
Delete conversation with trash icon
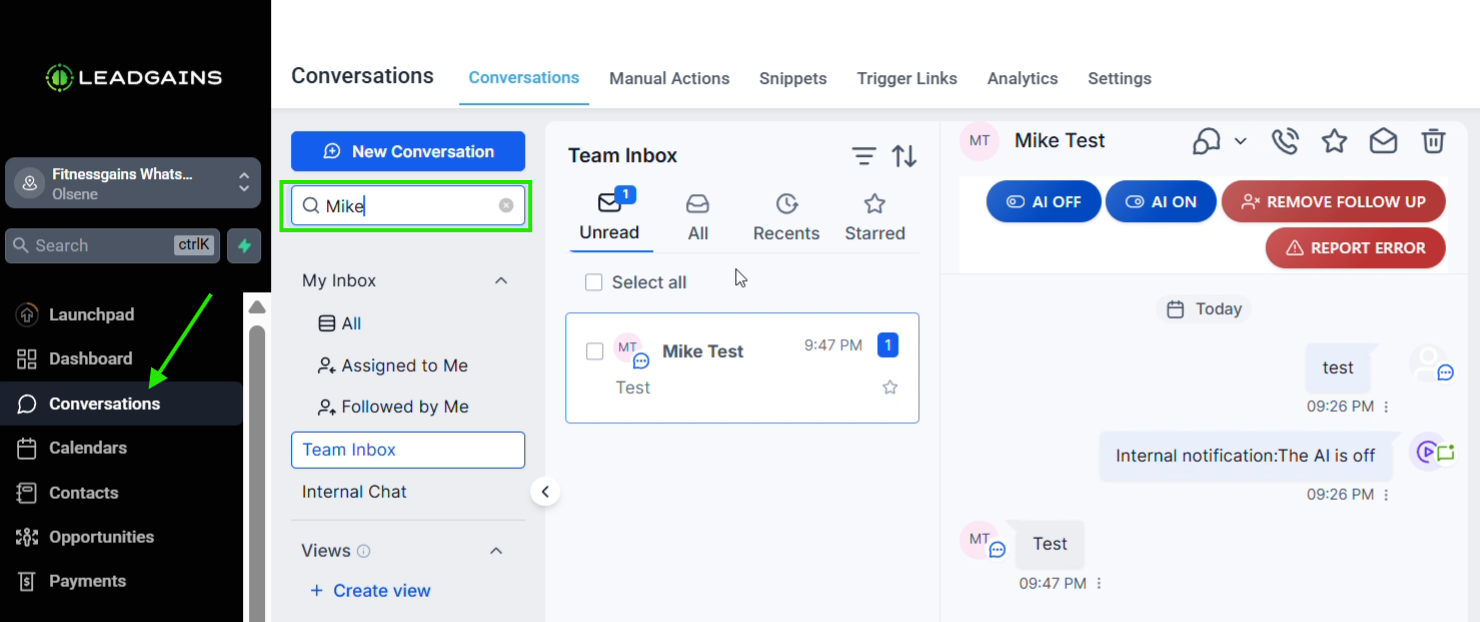tap(1434, 141)
